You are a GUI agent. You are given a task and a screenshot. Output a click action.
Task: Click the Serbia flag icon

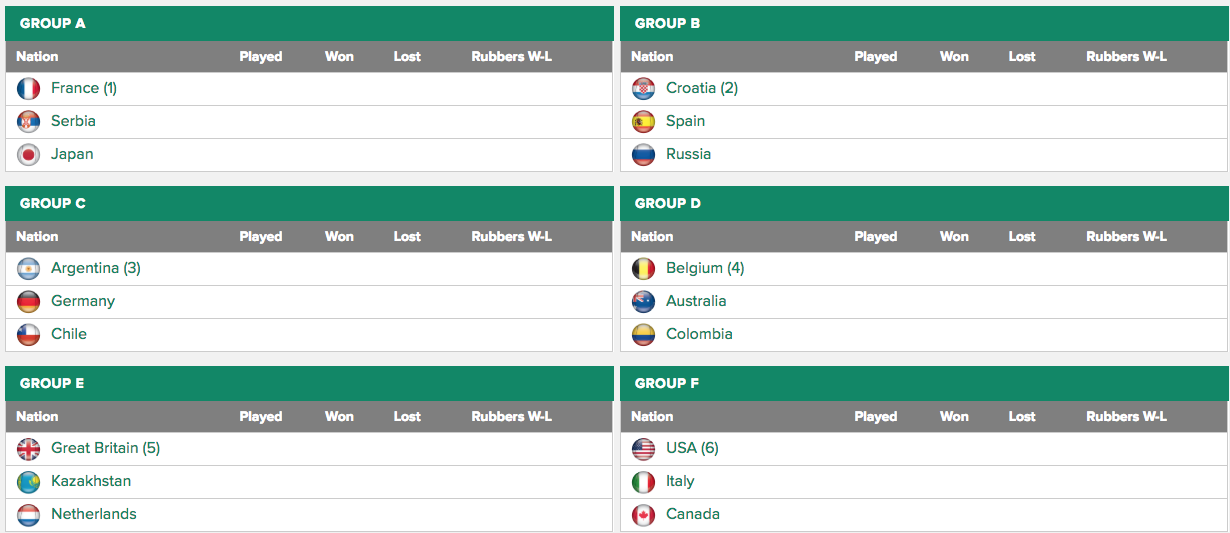[x=28, y=121]
